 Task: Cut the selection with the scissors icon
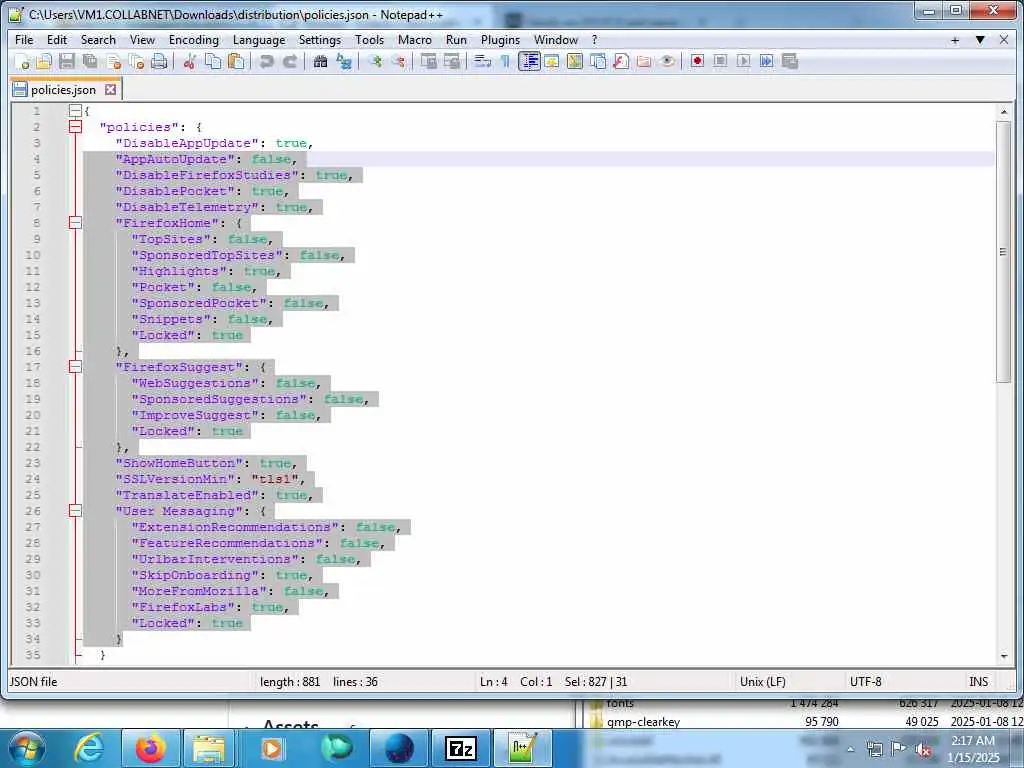point(189,61)
